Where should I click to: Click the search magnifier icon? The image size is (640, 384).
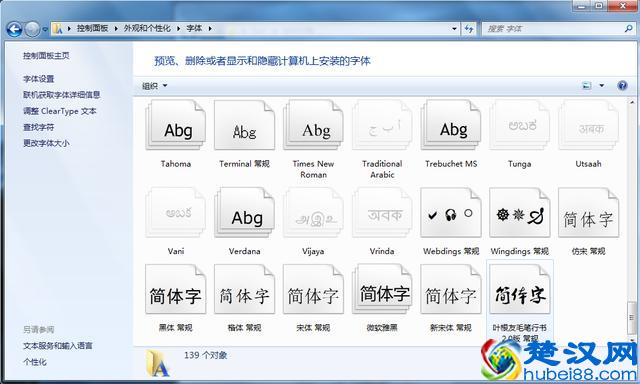tap(628, 29)
